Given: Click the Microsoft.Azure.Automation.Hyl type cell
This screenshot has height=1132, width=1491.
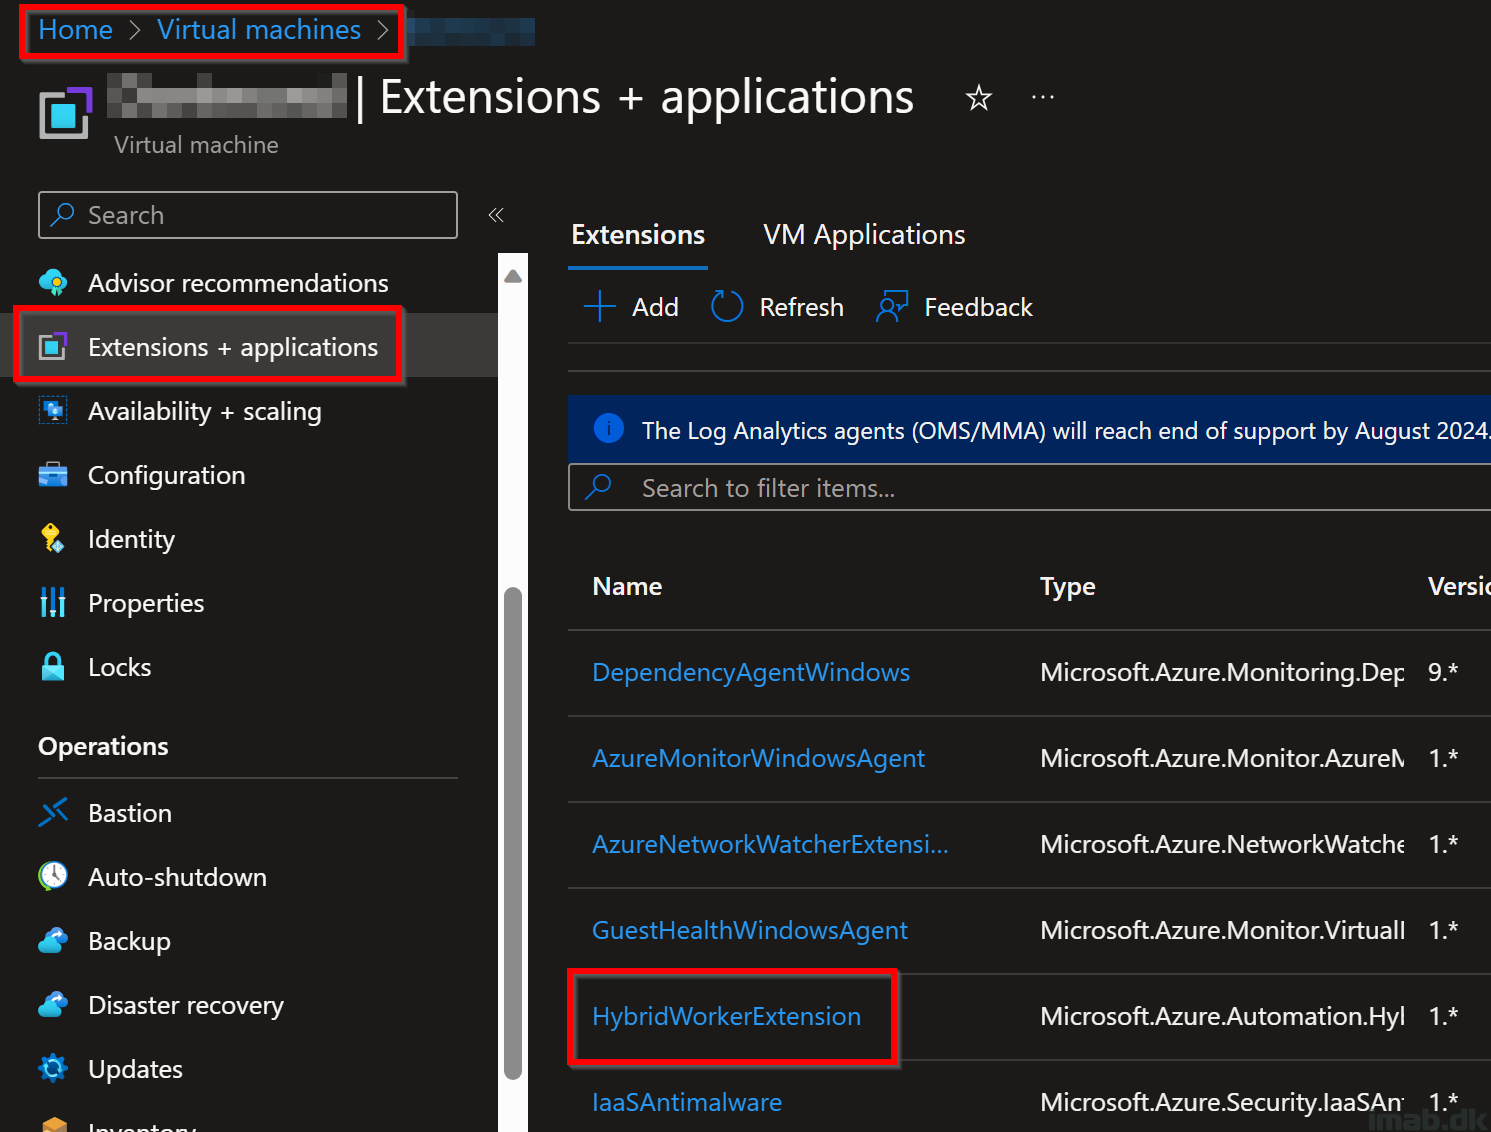Looking at the screenshot, I should click(1222, 1016).
